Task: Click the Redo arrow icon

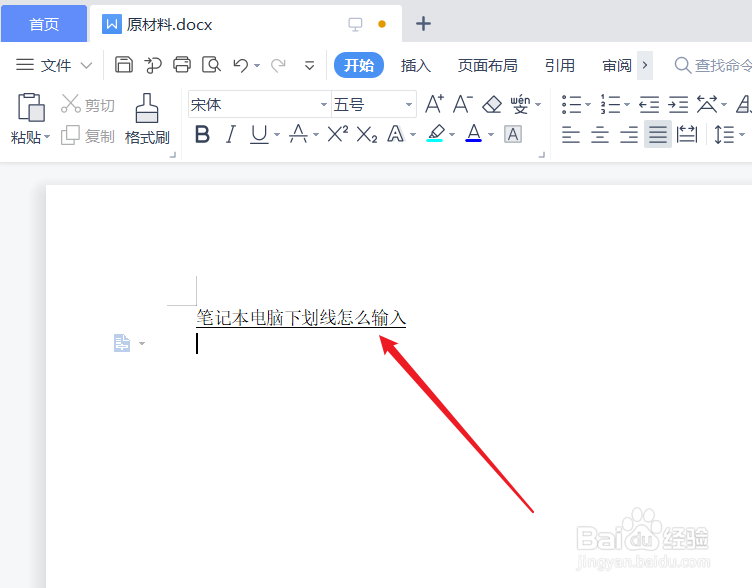Action: tap(278, 65)
